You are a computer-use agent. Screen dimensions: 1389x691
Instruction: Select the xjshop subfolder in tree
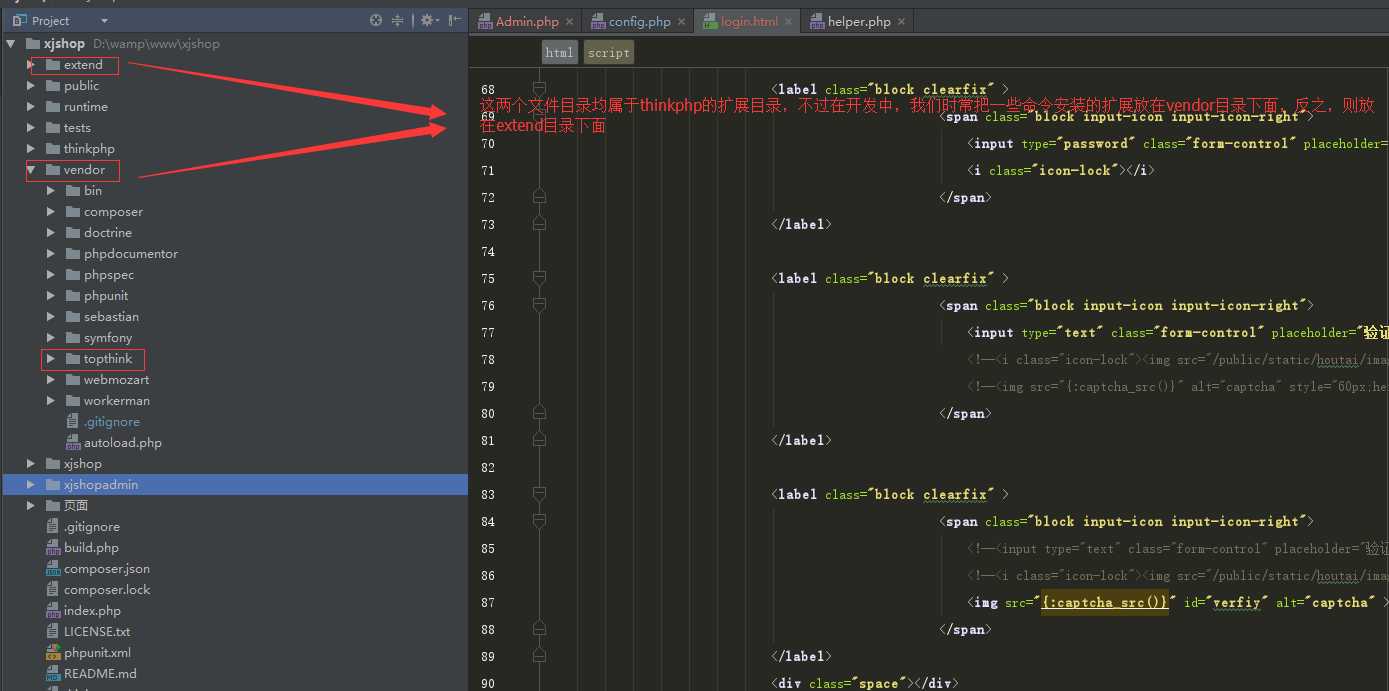point(83,464)
